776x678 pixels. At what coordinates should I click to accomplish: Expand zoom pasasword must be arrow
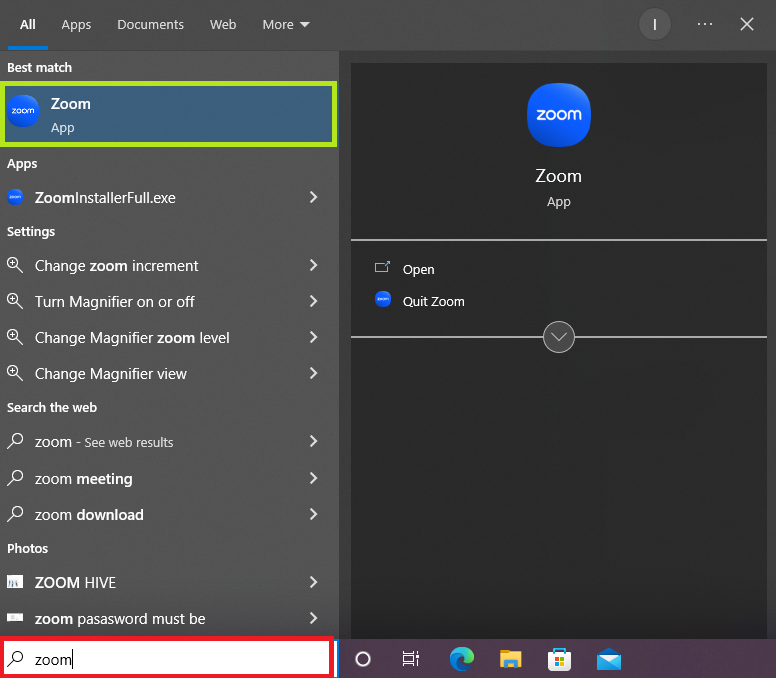[313, 618]
